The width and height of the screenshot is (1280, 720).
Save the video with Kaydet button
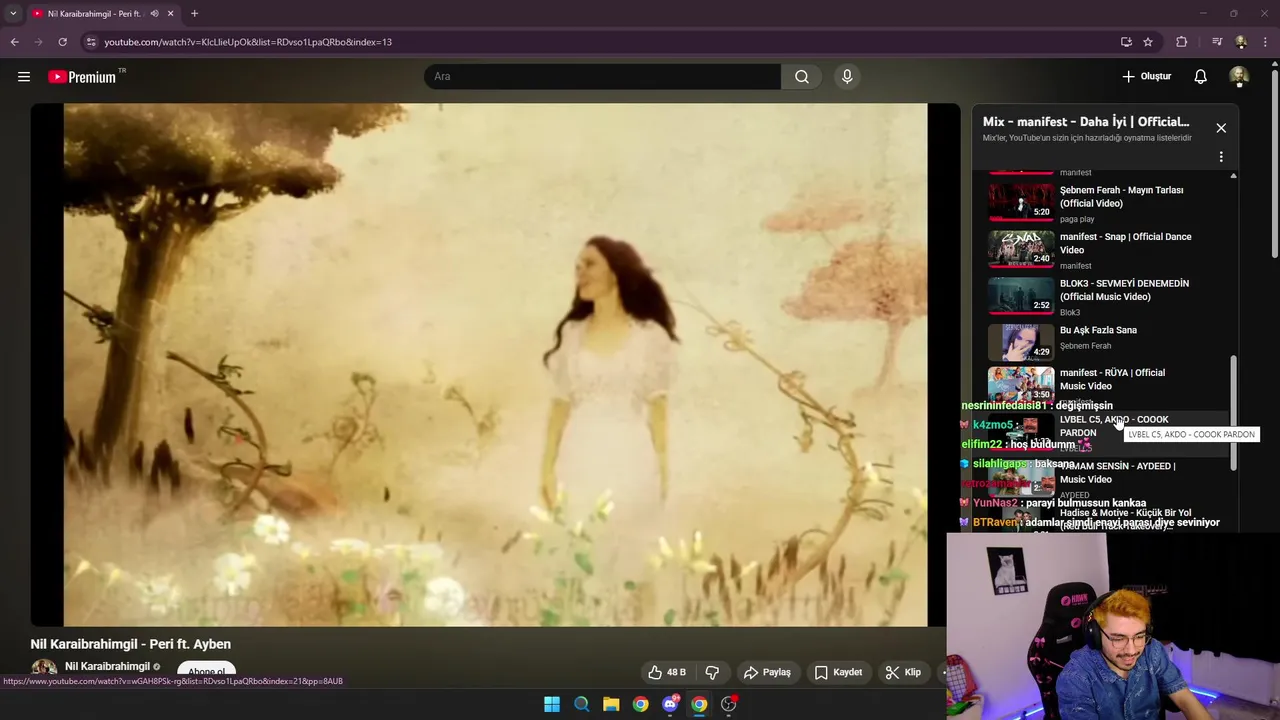coord(838,672)
